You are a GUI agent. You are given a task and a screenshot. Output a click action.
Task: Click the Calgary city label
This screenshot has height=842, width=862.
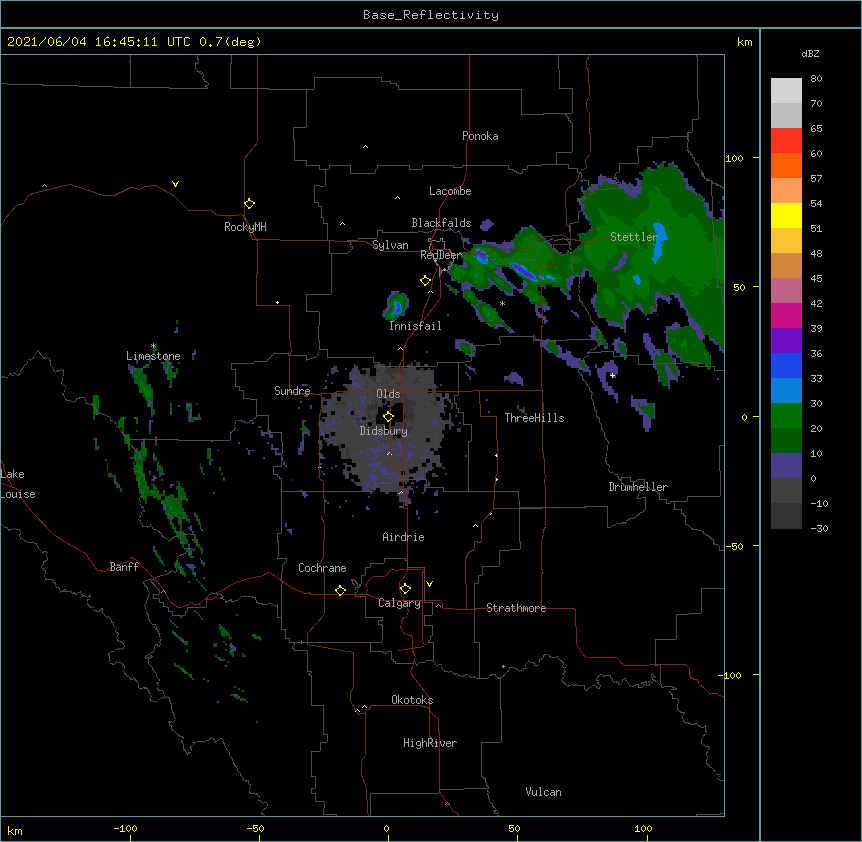coord(399,603)
